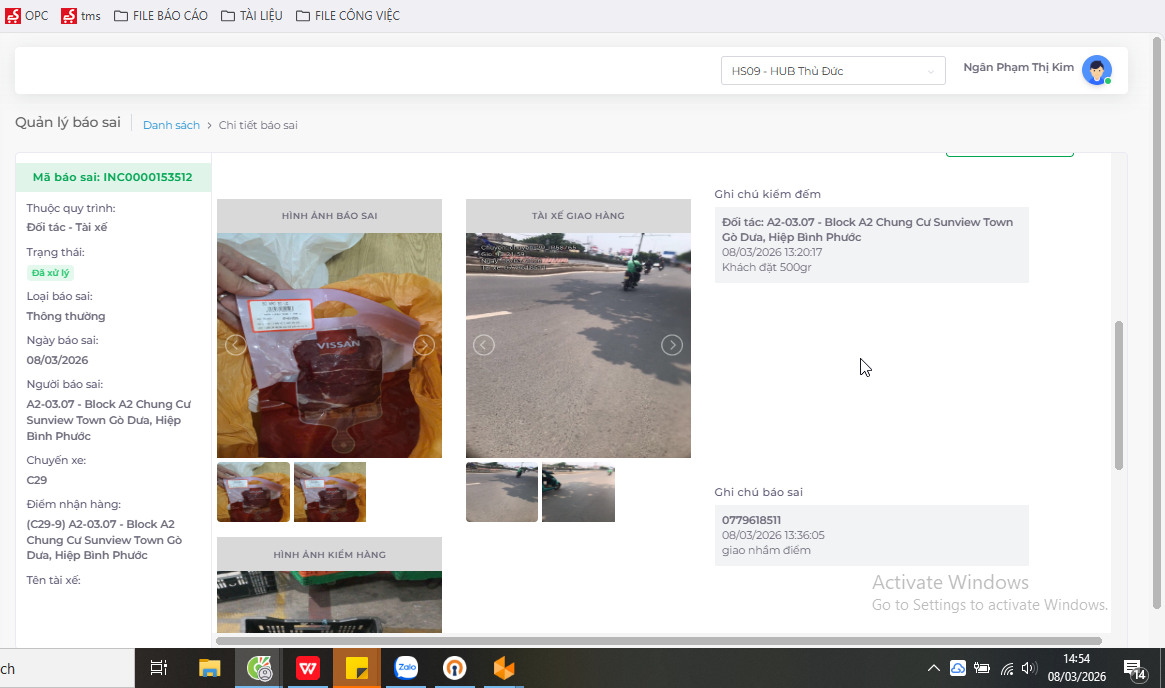The width and height of the screenshot is (1165, 688).
Task: Open Sticky Notes from taskbar
Action: click(x=357, y=668)
